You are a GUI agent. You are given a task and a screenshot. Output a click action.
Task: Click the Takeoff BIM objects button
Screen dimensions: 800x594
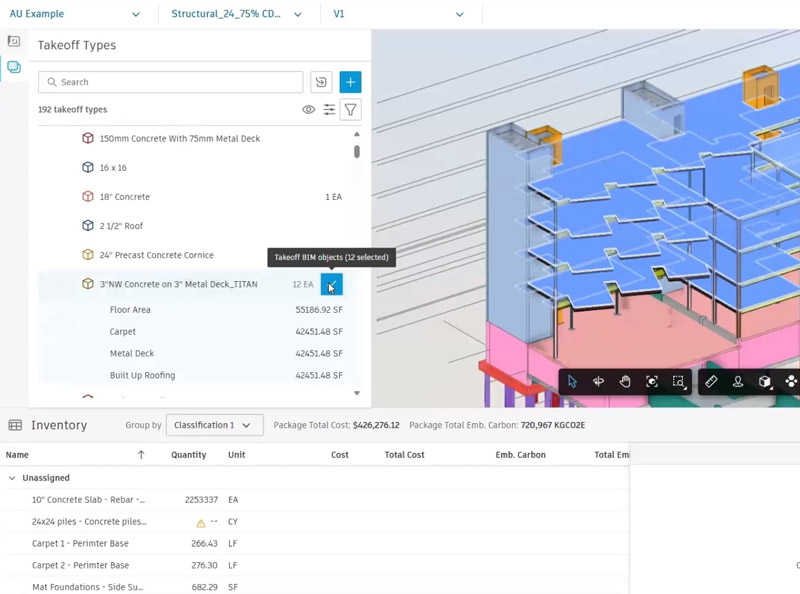331,285
